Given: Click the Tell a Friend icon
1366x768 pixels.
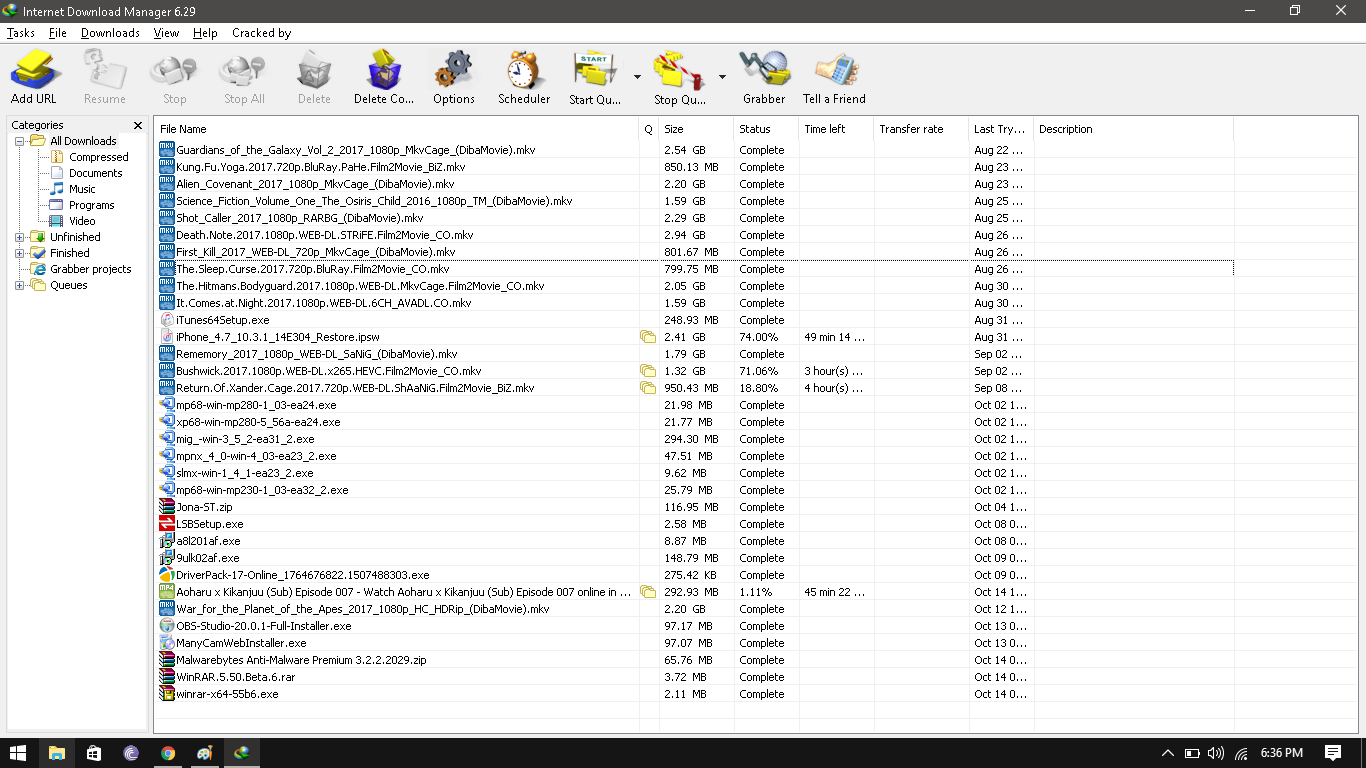Looking at the screenshot, I should pyautogui.click(x=833, y=70).
